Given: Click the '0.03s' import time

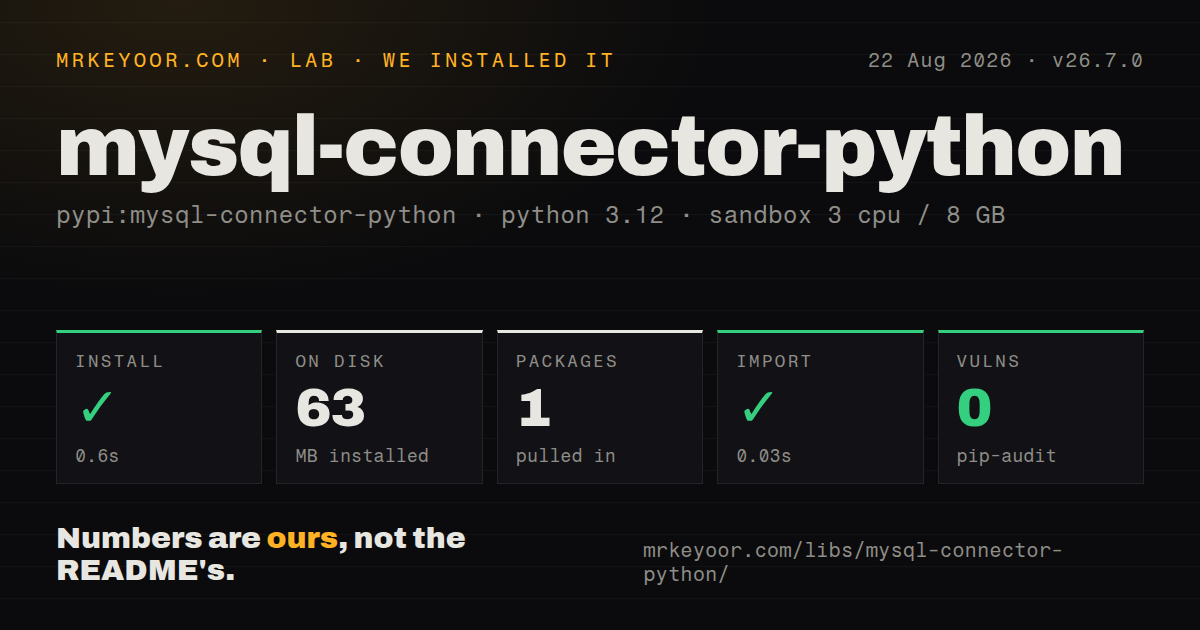Looking at the screenshot, I should coord(764,456).
